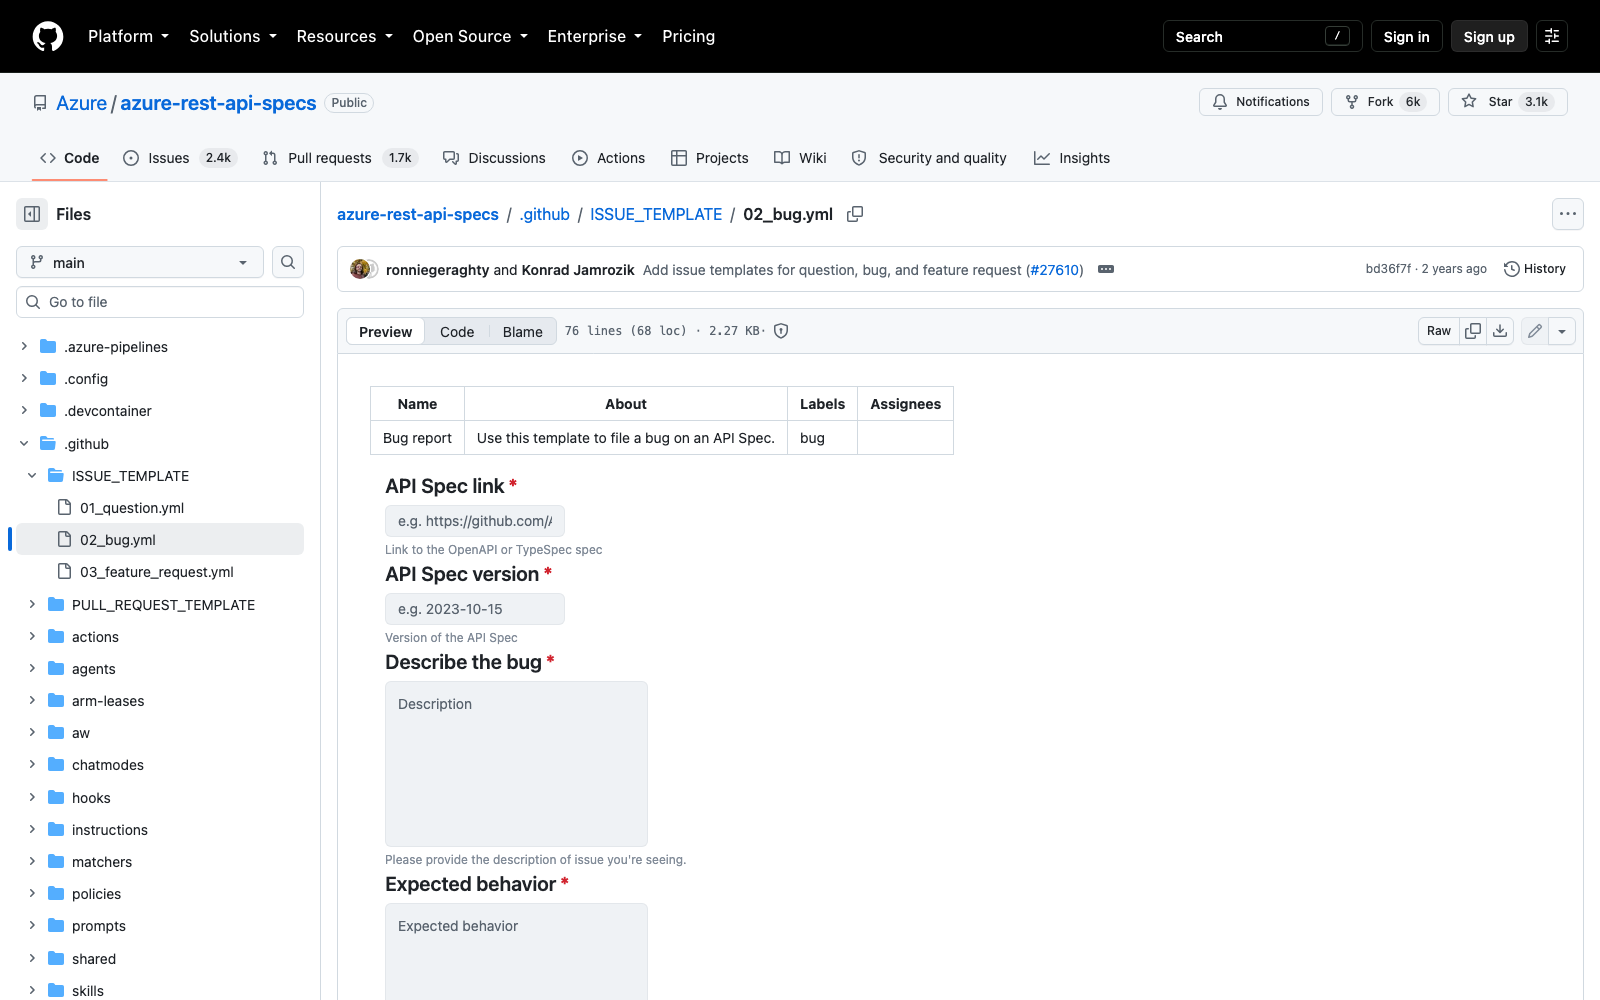This screenshot has width=1600, height=1000.
Task: Open the GitHub home logo
Action: click(x=48, y=36)
